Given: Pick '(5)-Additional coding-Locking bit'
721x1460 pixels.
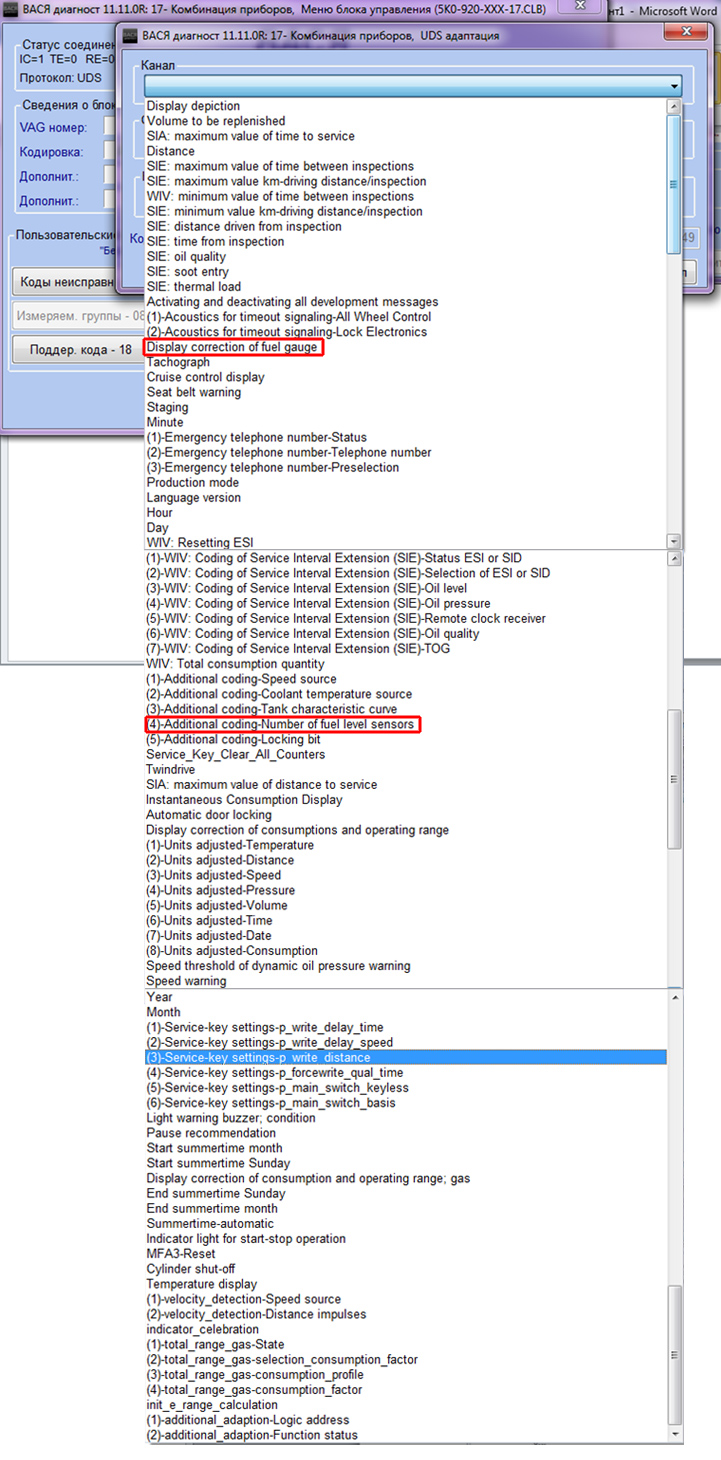Looking at the screenshot, I should tap(233, 739).
